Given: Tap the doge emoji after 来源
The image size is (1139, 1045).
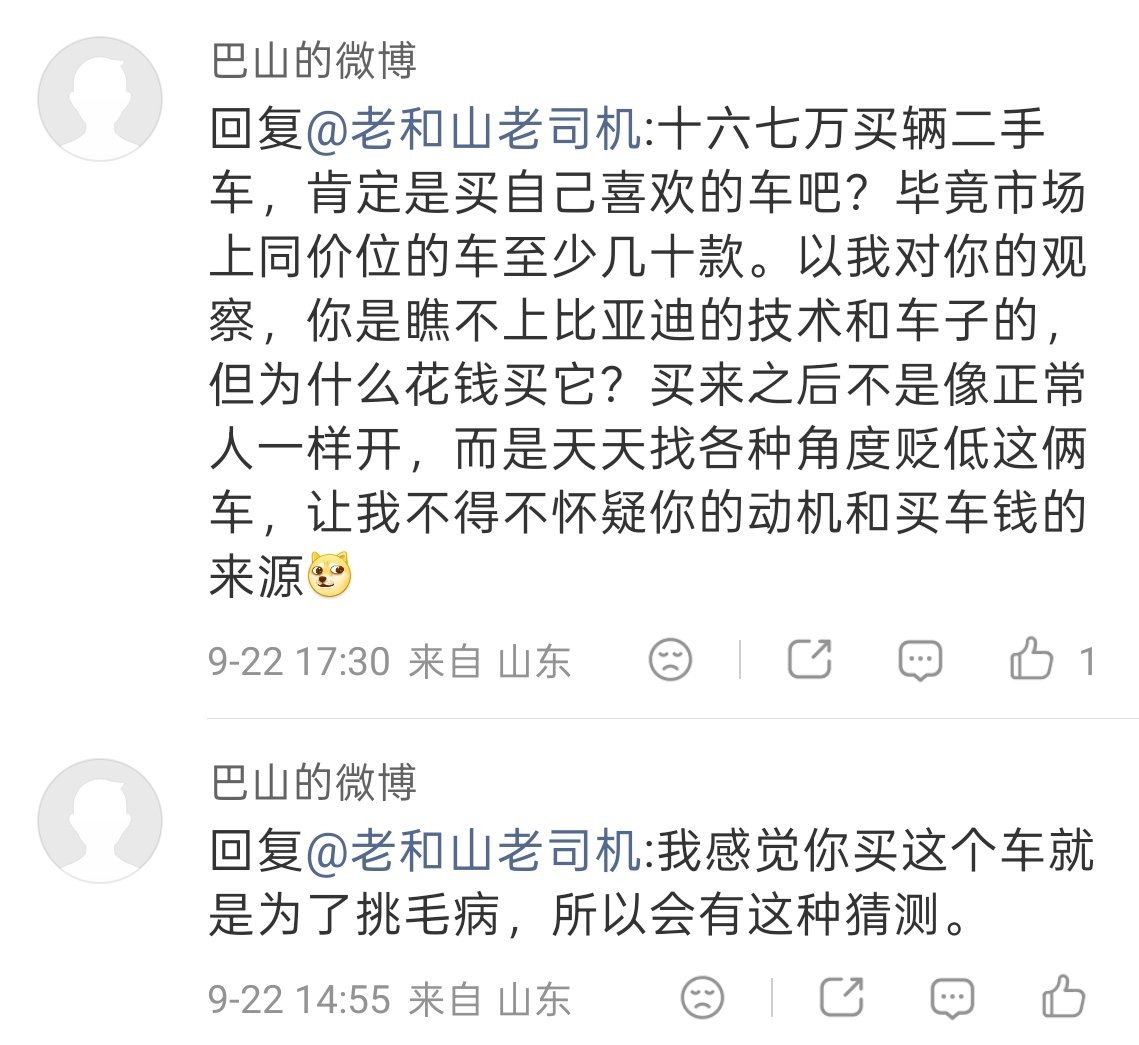Looking at the screenshot, I should tap(331, 574).
